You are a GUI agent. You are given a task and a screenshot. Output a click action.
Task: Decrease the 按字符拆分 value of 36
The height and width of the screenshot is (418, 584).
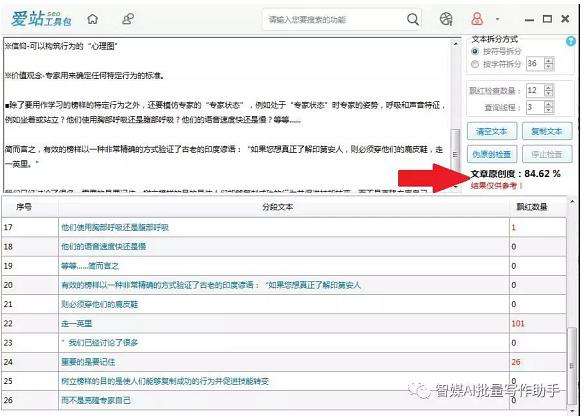click(x=549, y=67)
